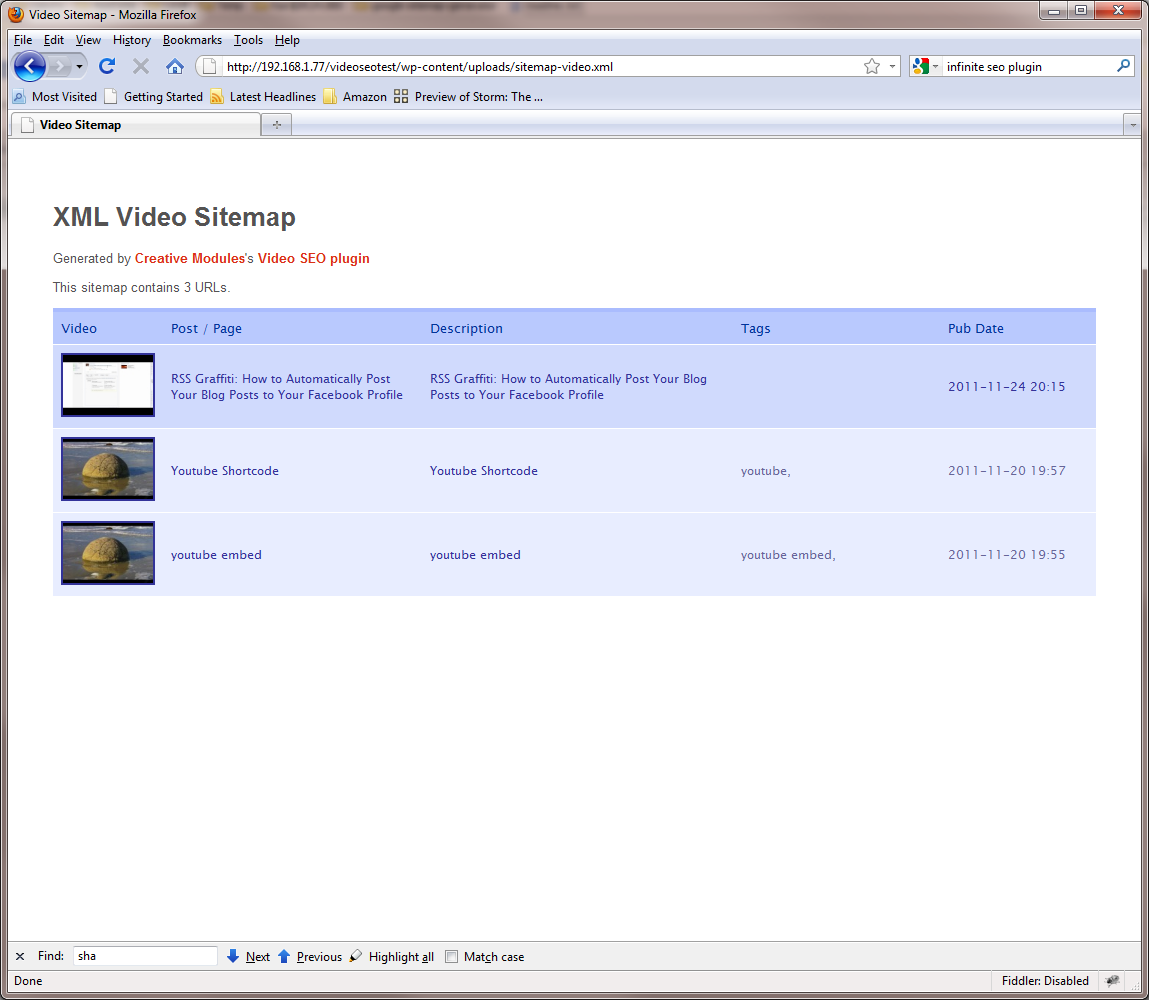
Task: Click the Fiddler: Disabled status entry
Action: pos(1045,980)
